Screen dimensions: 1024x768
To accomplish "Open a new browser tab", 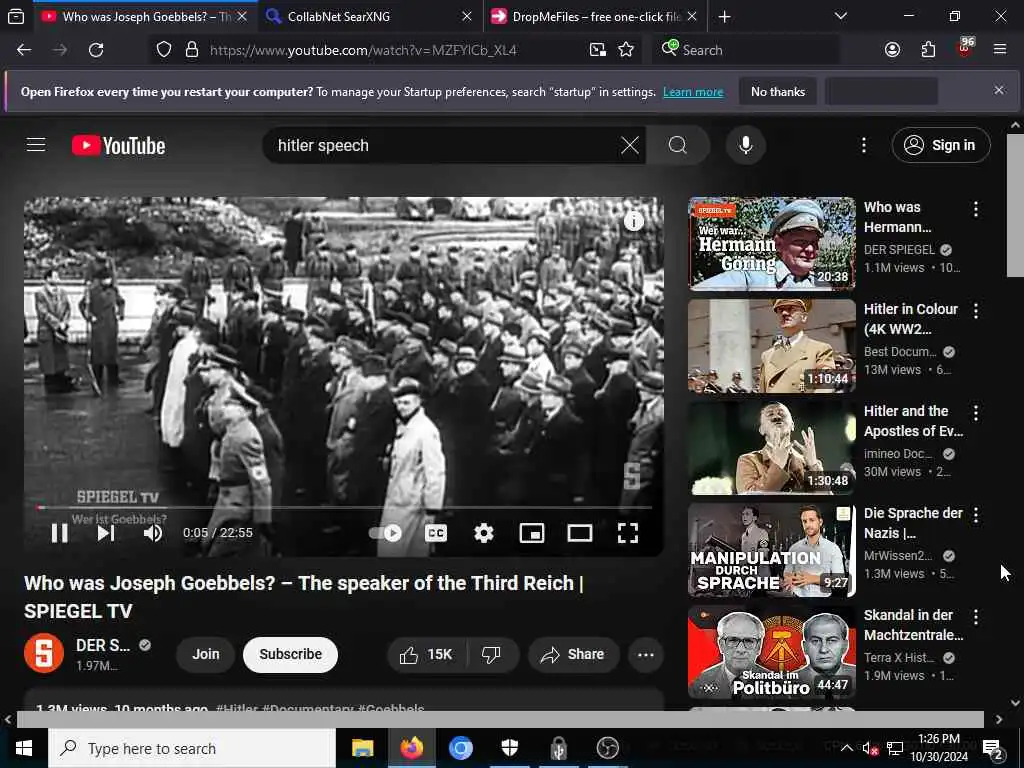I will pyautogui.click(x=724, y=16).
